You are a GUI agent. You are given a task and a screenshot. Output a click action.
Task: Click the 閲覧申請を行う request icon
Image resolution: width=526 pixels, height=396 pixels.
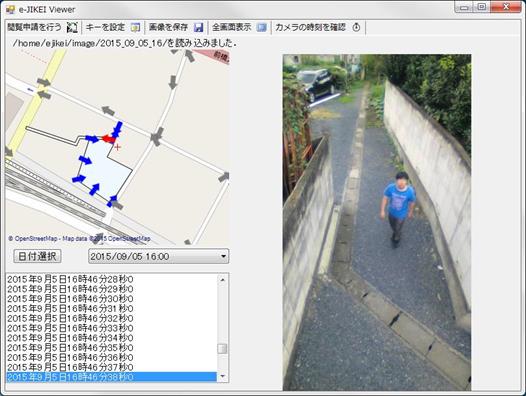click(72, 28)
